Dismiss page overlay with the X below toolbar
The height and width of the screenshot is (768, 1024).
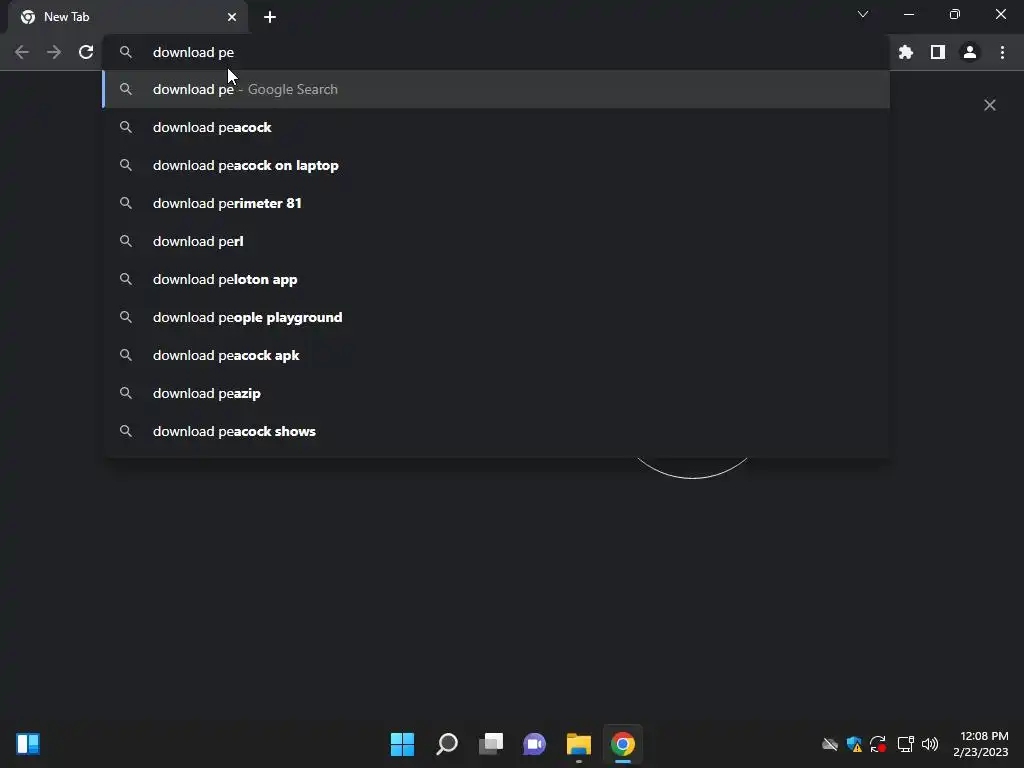click(990, 105)
